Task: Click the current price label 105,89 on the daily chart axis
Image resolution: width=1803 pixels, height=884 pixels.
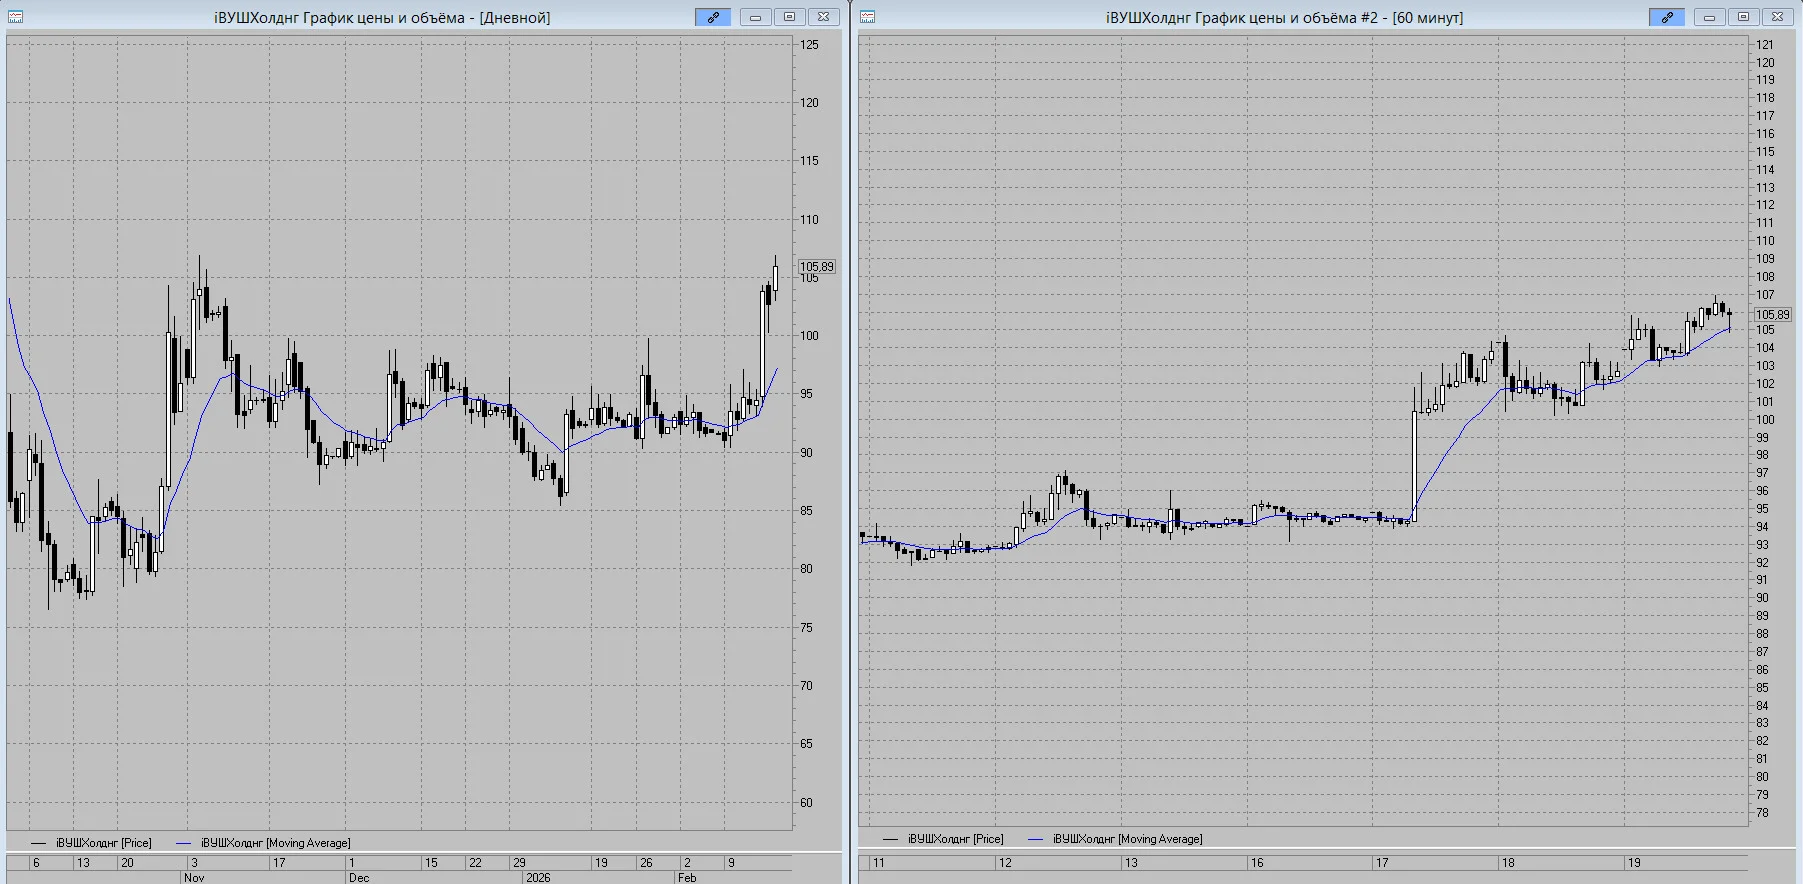Action: coord(816,267)
